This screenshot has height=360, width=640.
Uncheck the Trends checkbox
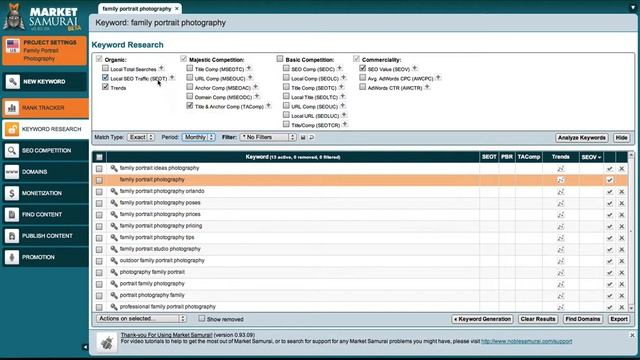point(105,87)
